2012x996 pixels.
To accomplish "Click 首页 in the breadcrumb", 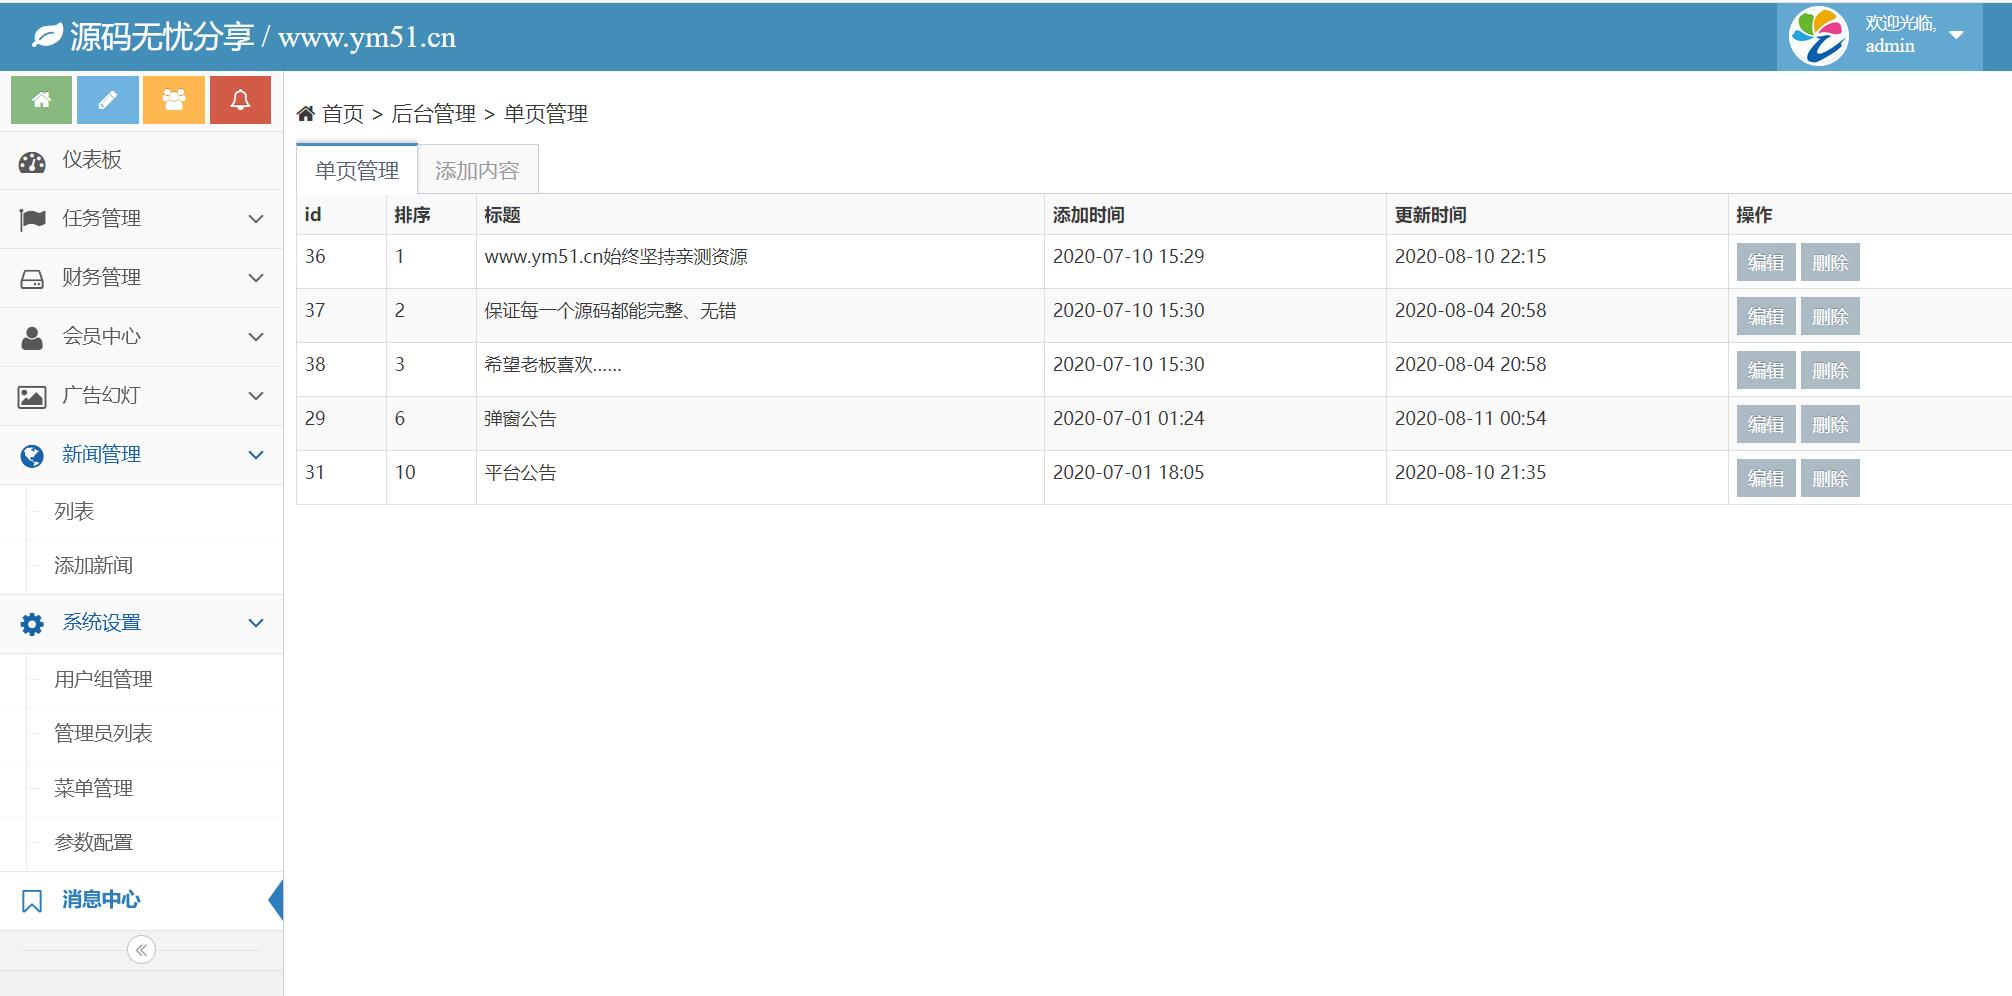I will (x=342, y=114).
